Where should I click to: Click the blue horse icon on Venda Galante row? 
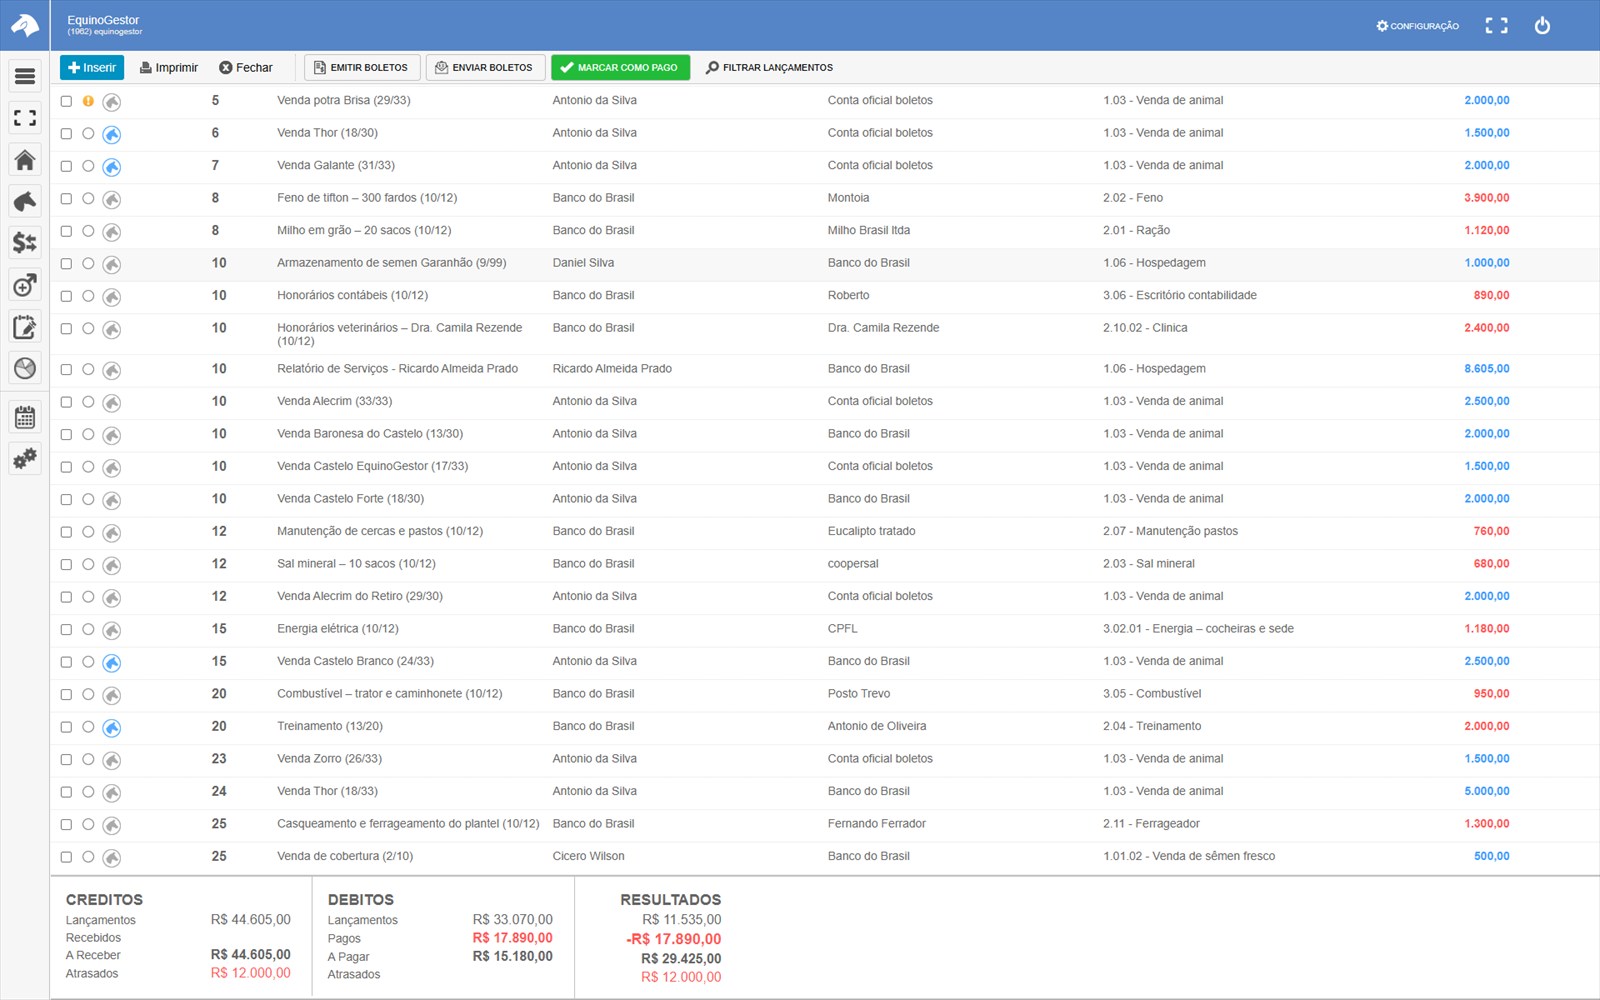coord(112,167)
